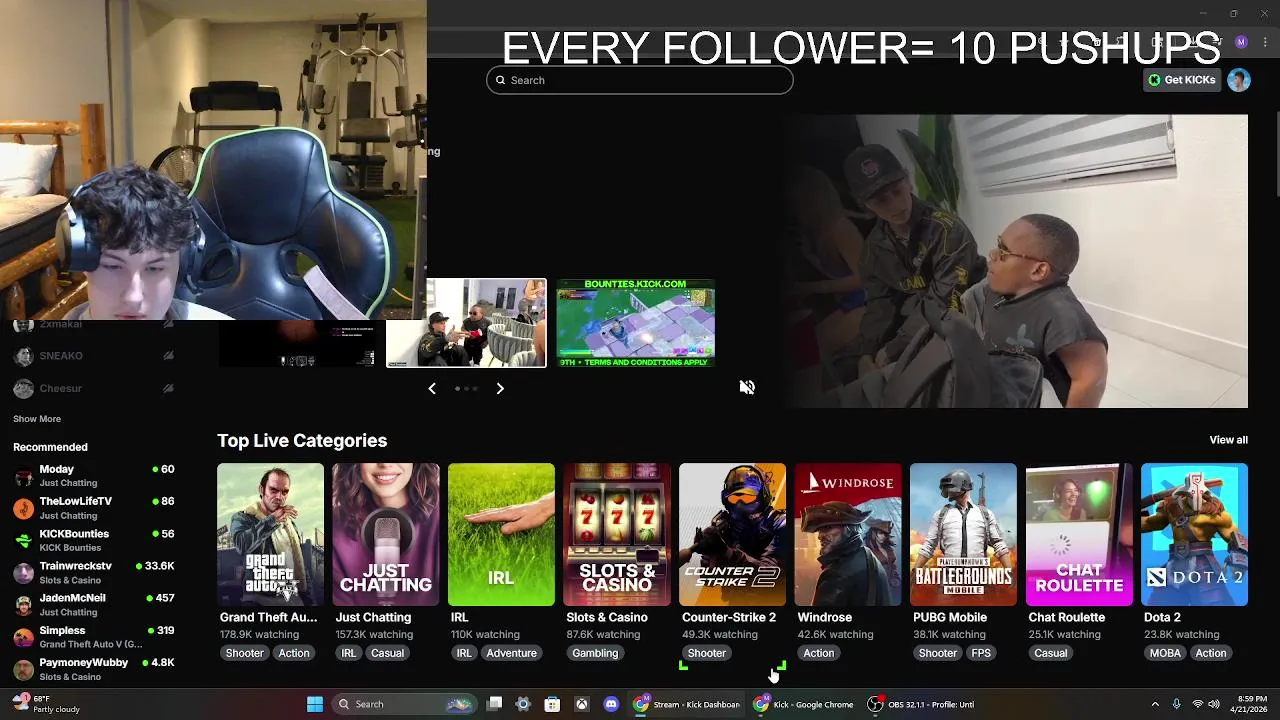1280x720 pixels.
Task: Open Simpless avatar icon
Action: point(23,637)
